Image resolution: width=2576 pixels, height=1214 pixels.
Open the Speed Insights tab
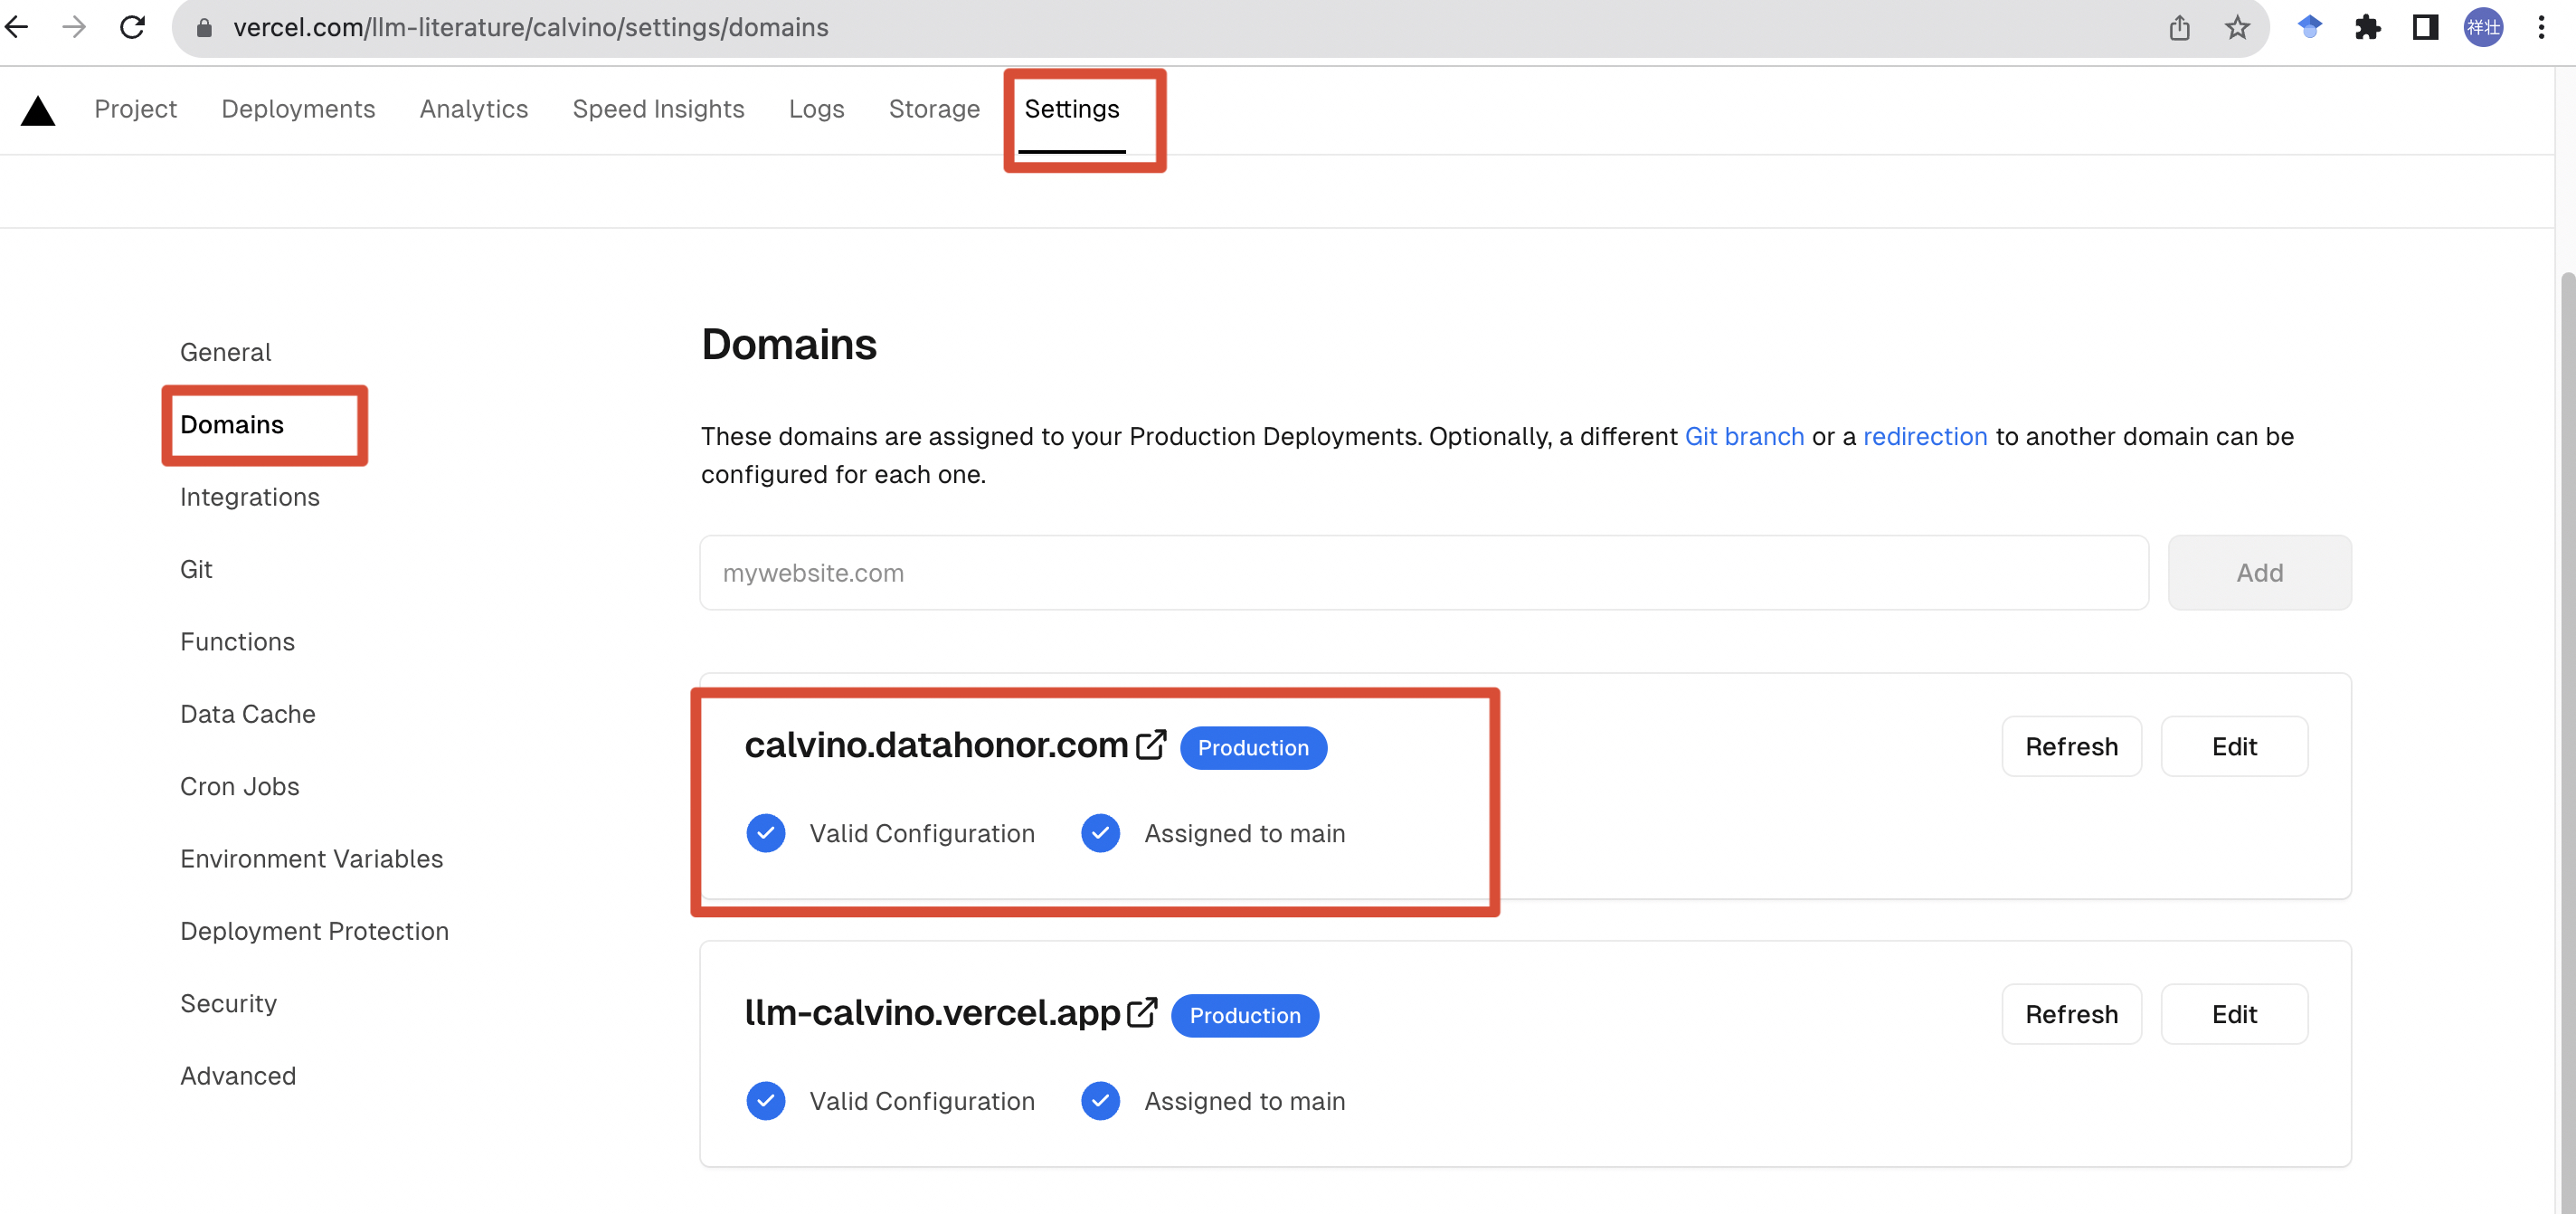point(658,109)
